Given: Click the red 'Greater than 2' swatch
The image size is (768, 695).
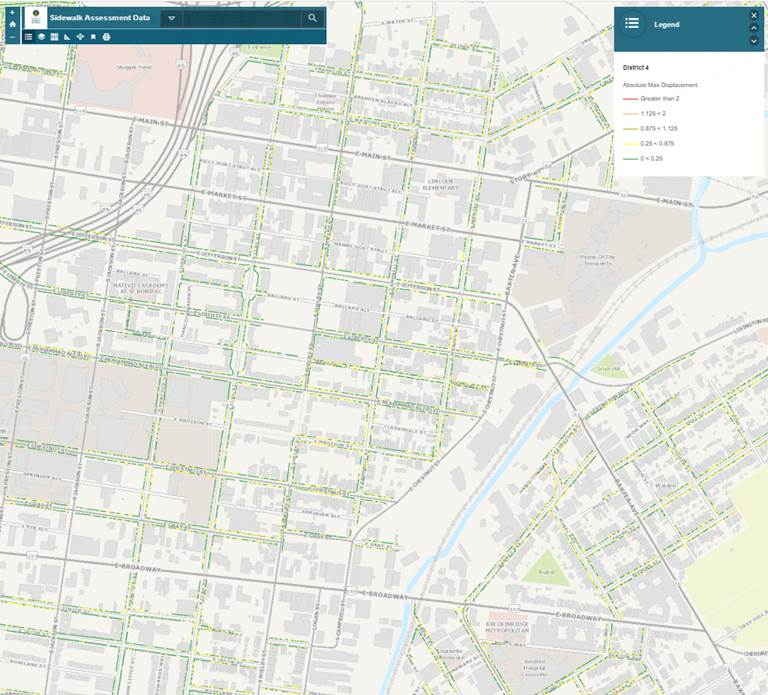Looking at the screenshot, I should pyautogui.click(x=630, y=99).
